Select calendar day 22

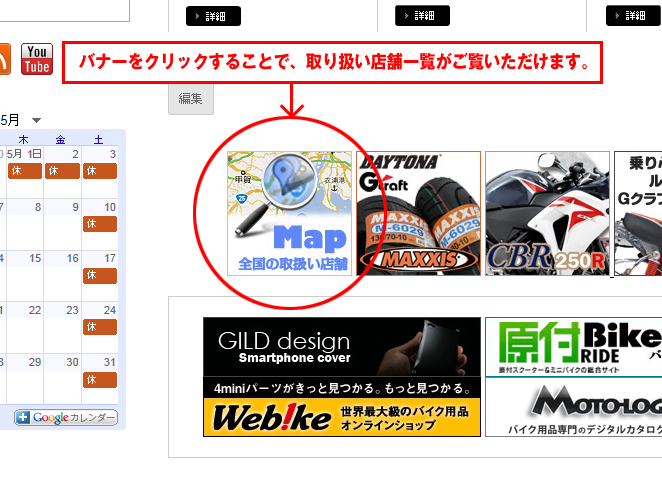35,310
